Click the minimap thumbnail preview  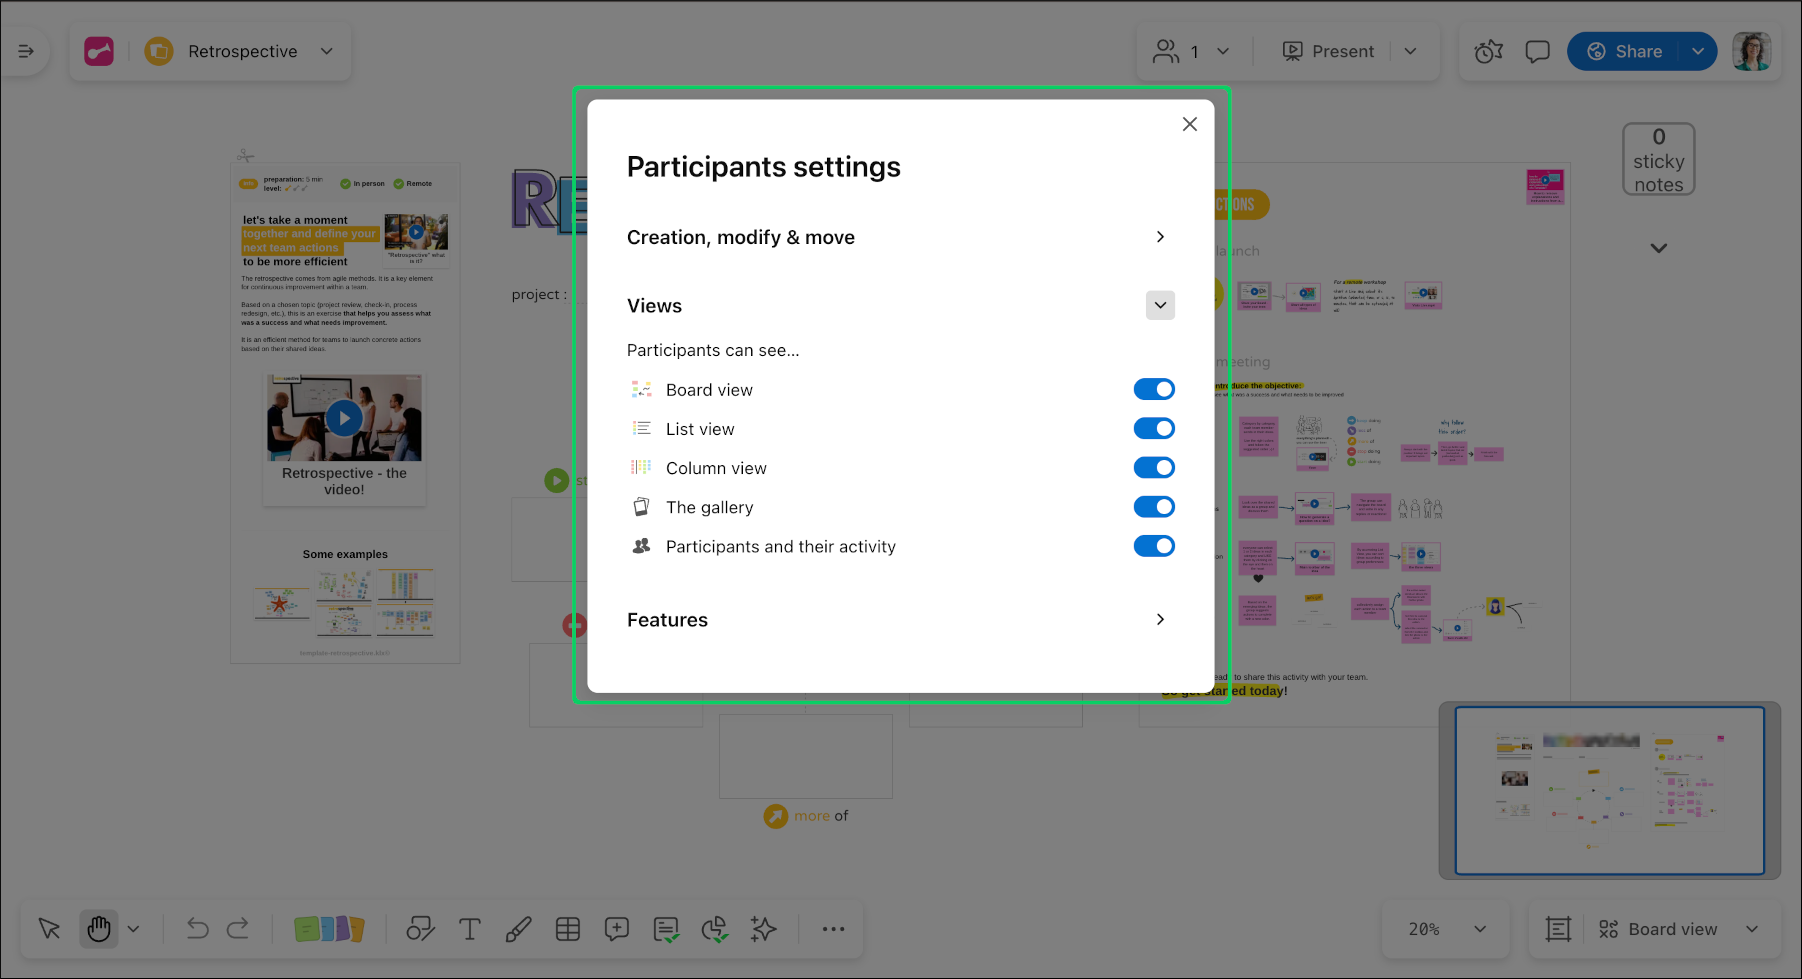click(1611, 790)
